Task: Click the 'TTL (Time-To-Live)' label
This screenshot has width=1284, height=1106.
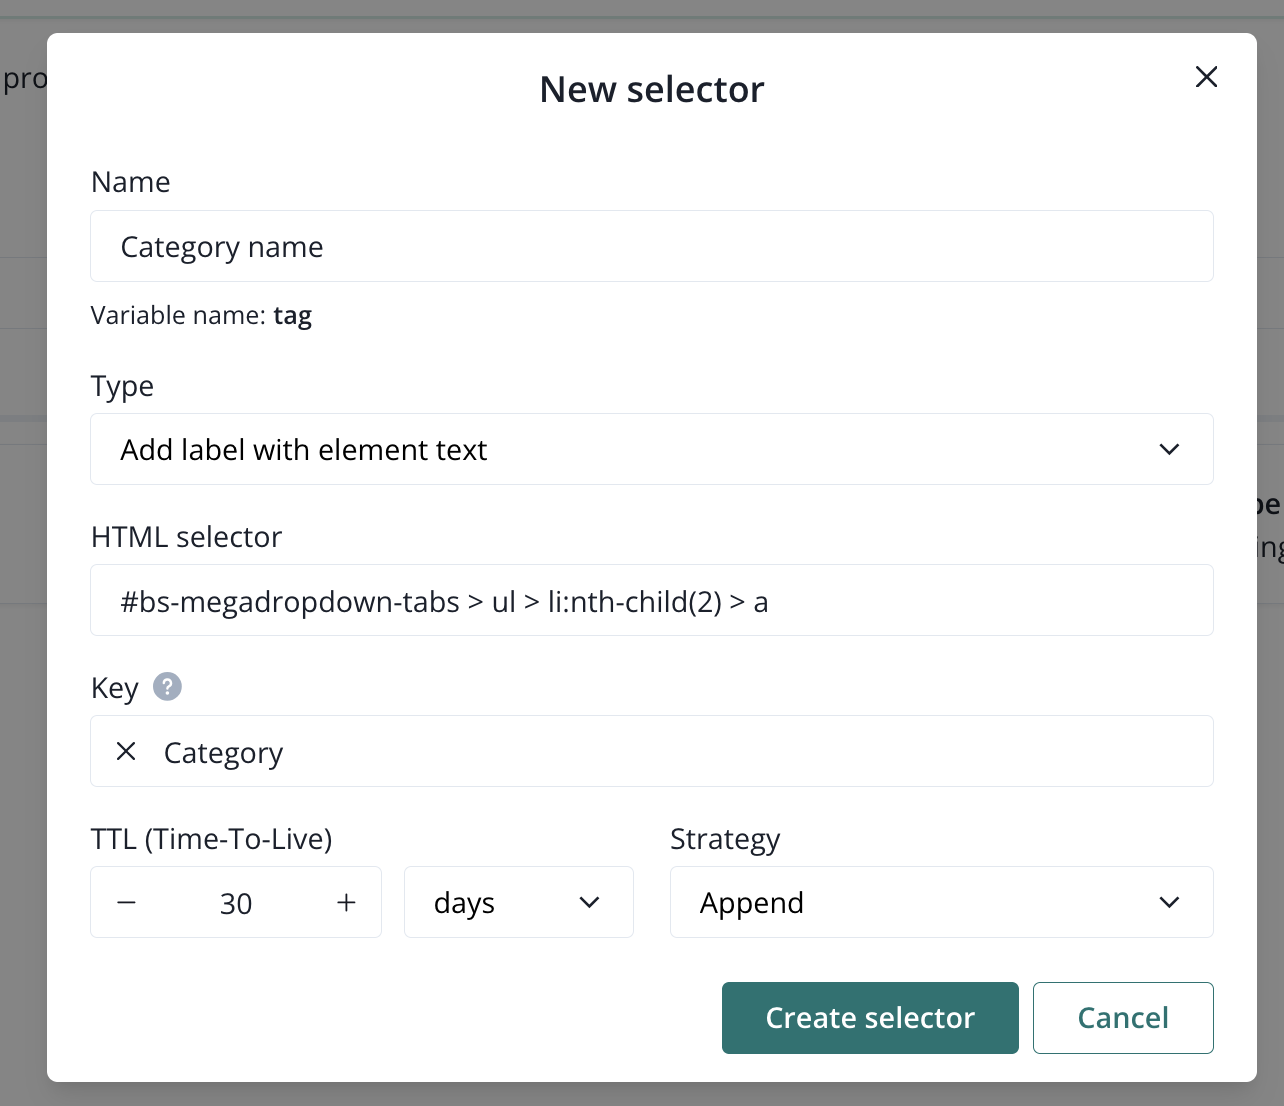Action: tap(211, 838)
